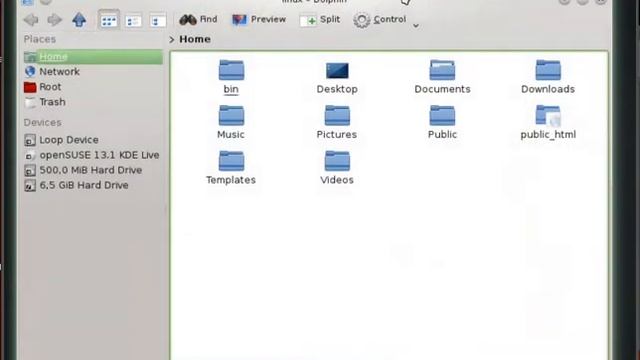Select the Desktop folder icon

337,71
